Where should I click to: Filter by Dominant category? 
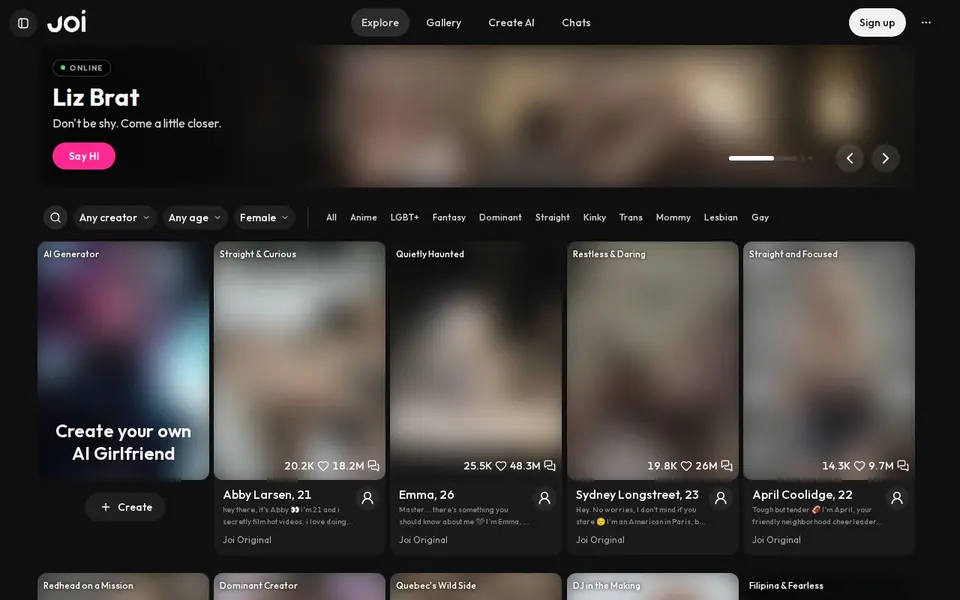point(500,217)
